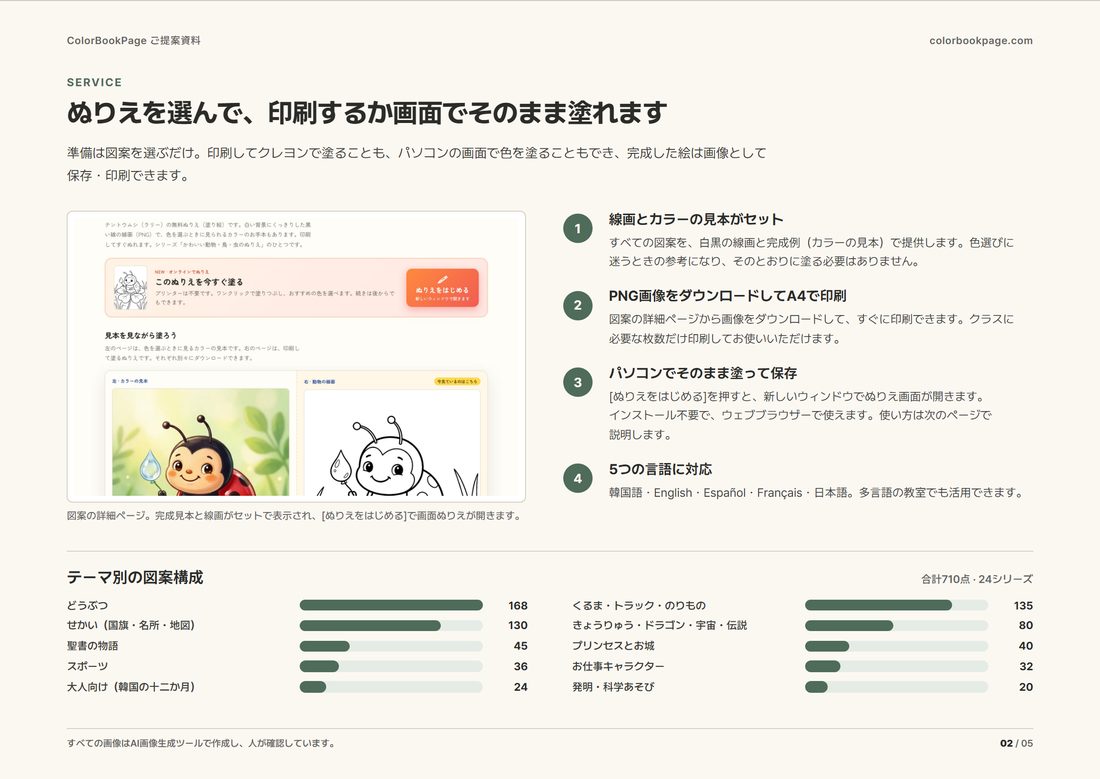Click the count value 40
1100x779 pixels.
1026,646
